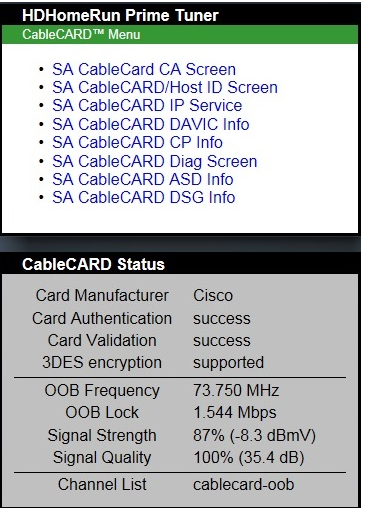Image resolution: width=366 pixels, height=511 pixels.
Task: Open SA CableCARD DSG Info link
Action: click(x=144, y=197)
